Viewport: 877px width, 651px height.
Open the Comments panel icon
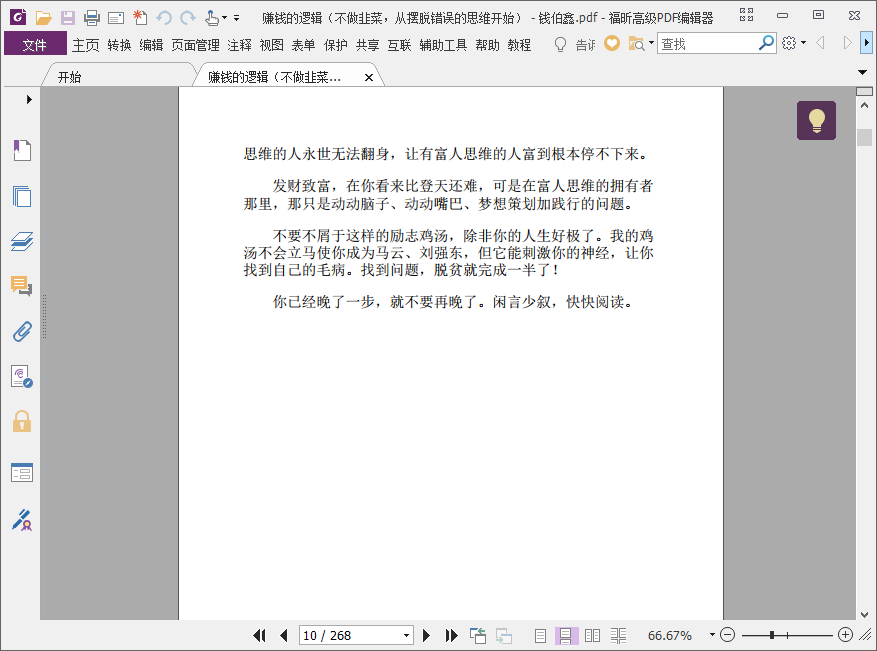[22, 286]
